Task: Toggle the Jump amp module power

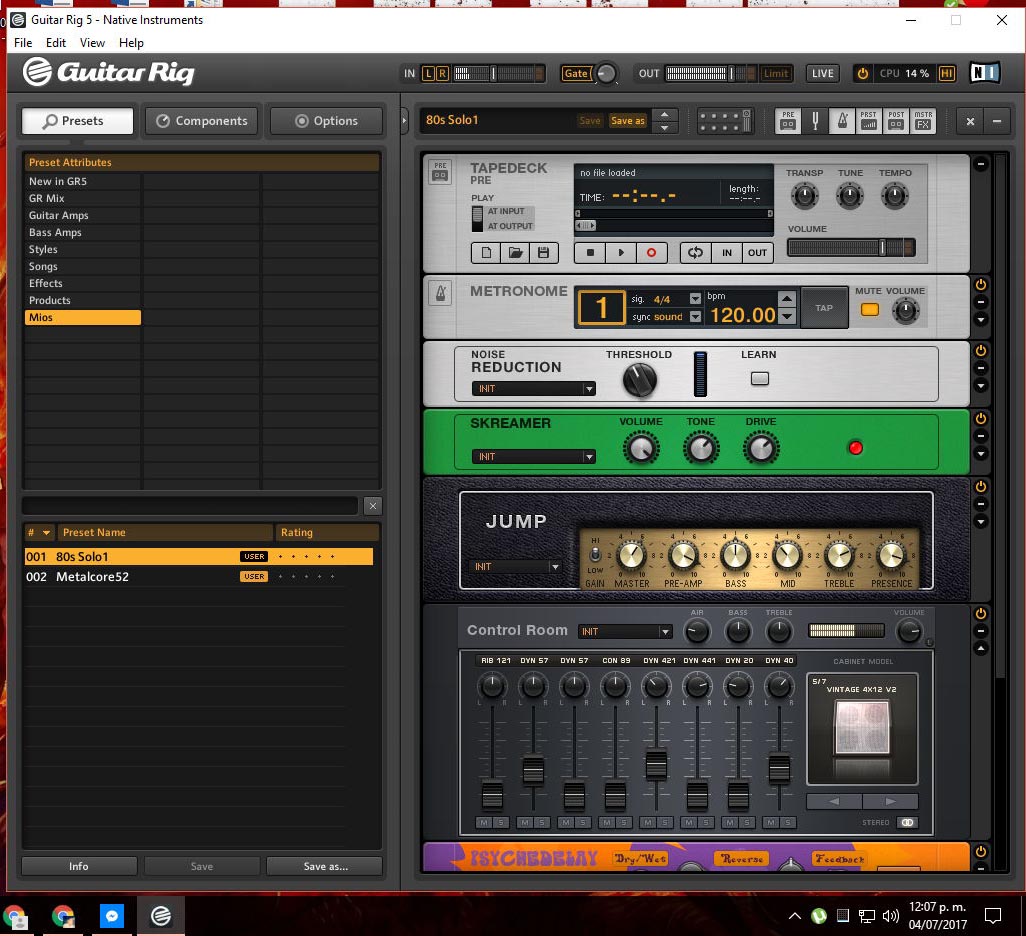Action: pyautogui.click(x=981, y=486)
